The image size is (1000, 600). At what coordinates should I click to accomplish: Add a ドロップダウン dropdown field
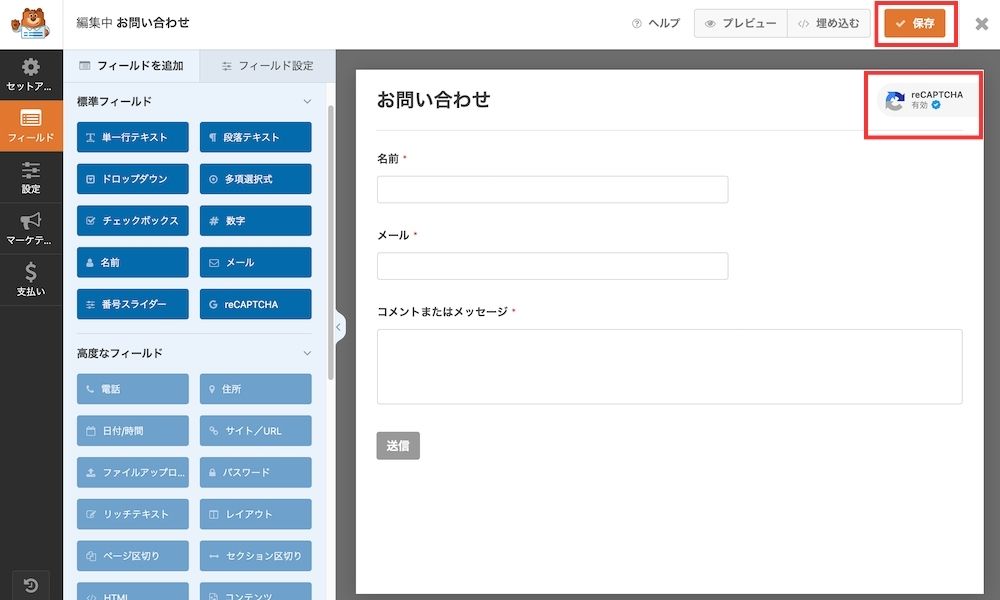(x=133, y=179)
